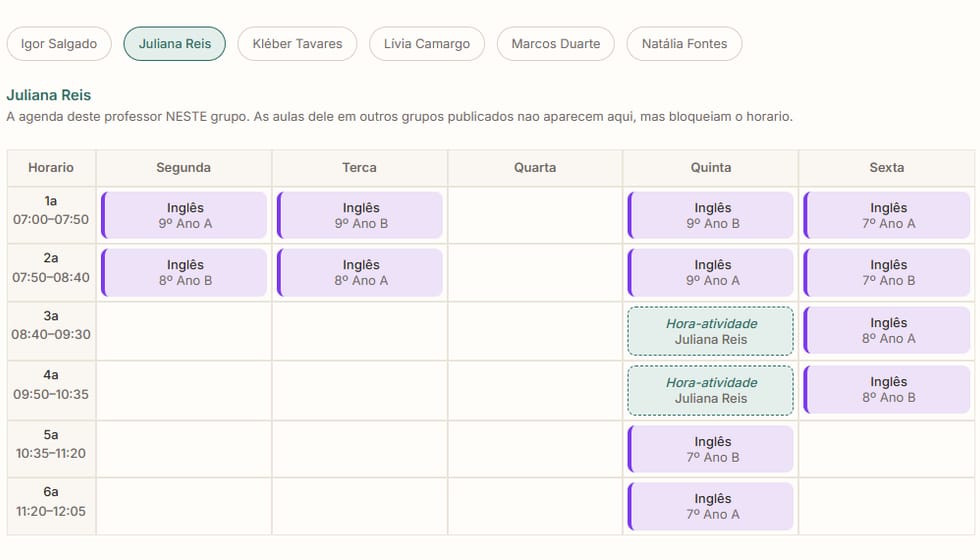This screenshot has height=560, width=980.
Task: Select teacher Igor Salgado
Action: click(59, 44)
